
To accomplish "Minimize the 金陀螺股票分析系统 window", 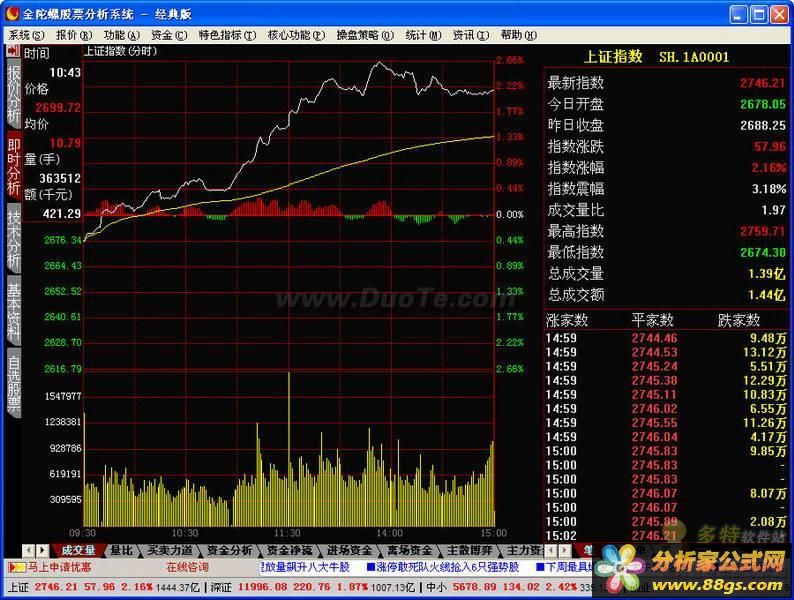I will pos(738,15).
